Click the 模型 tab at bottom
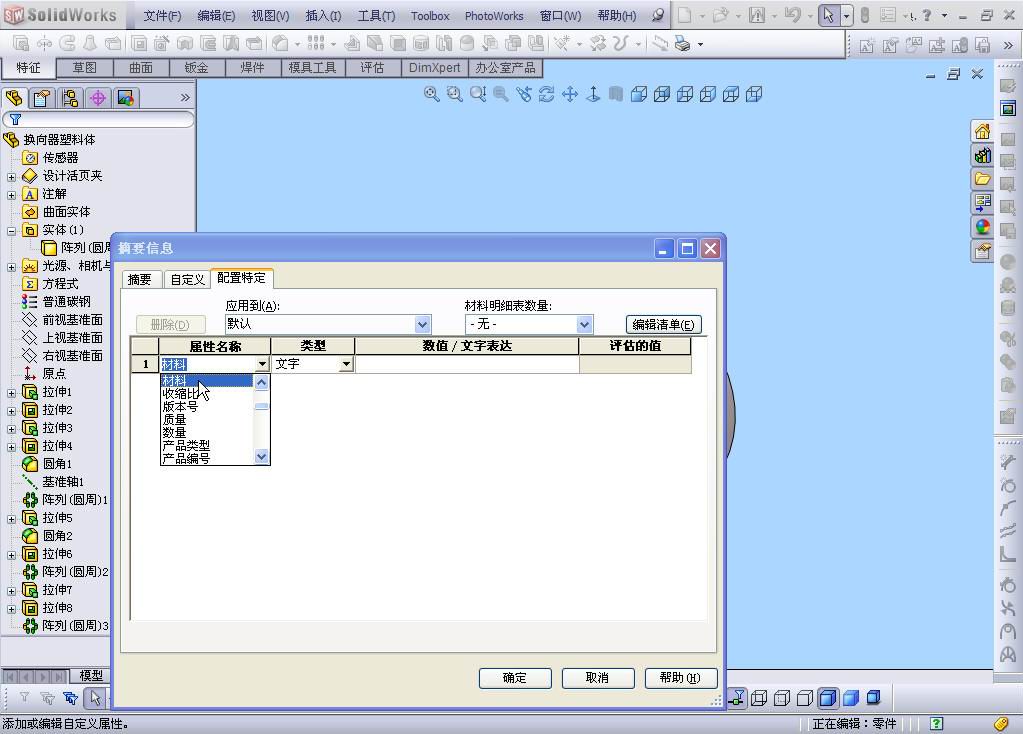 click(91, 675)
